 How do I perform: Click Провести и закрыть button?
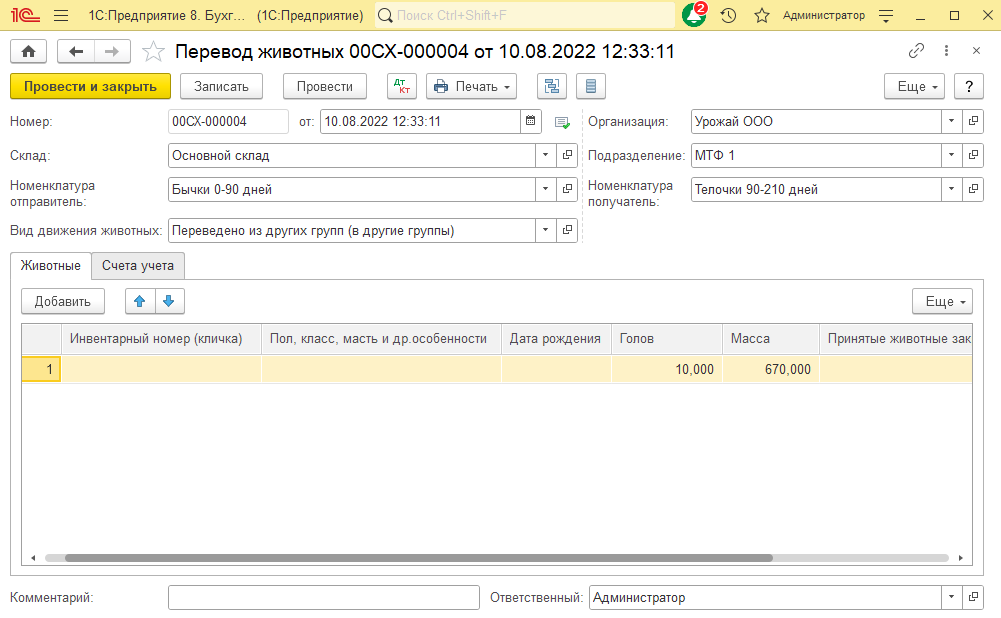point(90,86)
